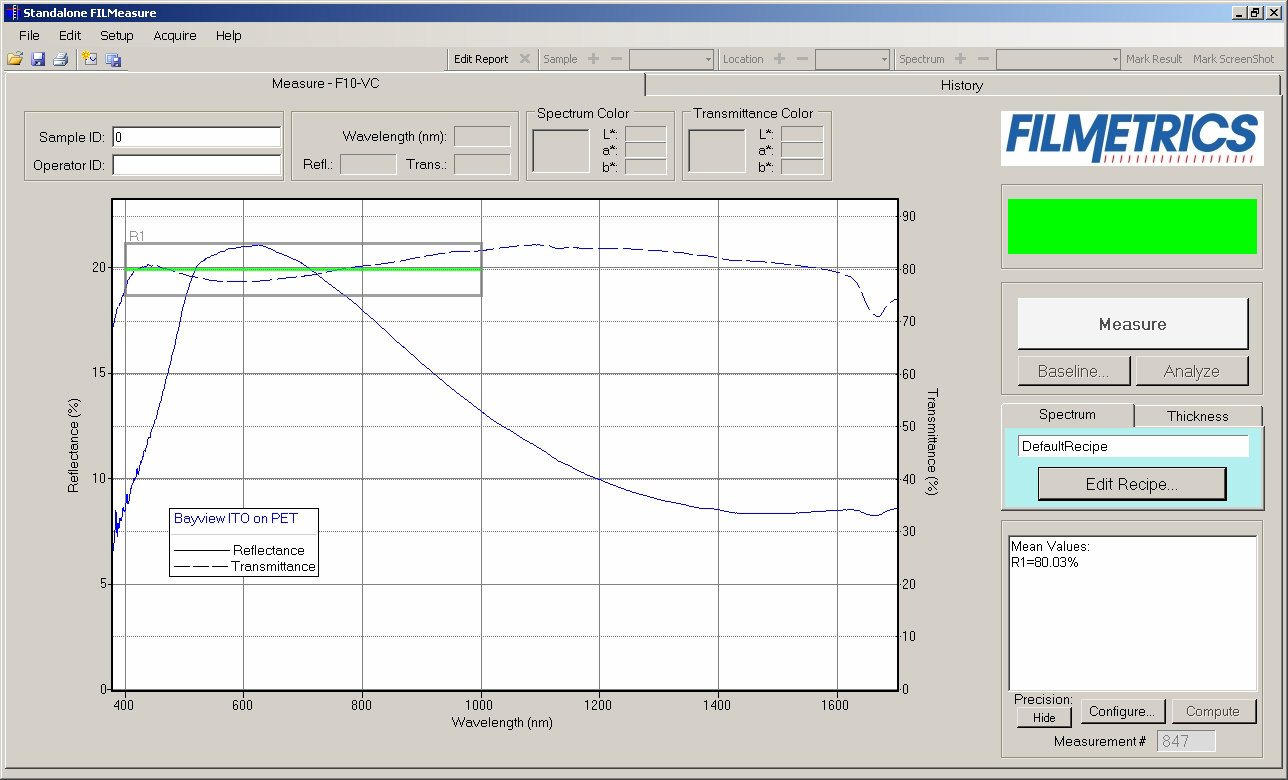Remove a Sample with the minus icon

[616, 59]
